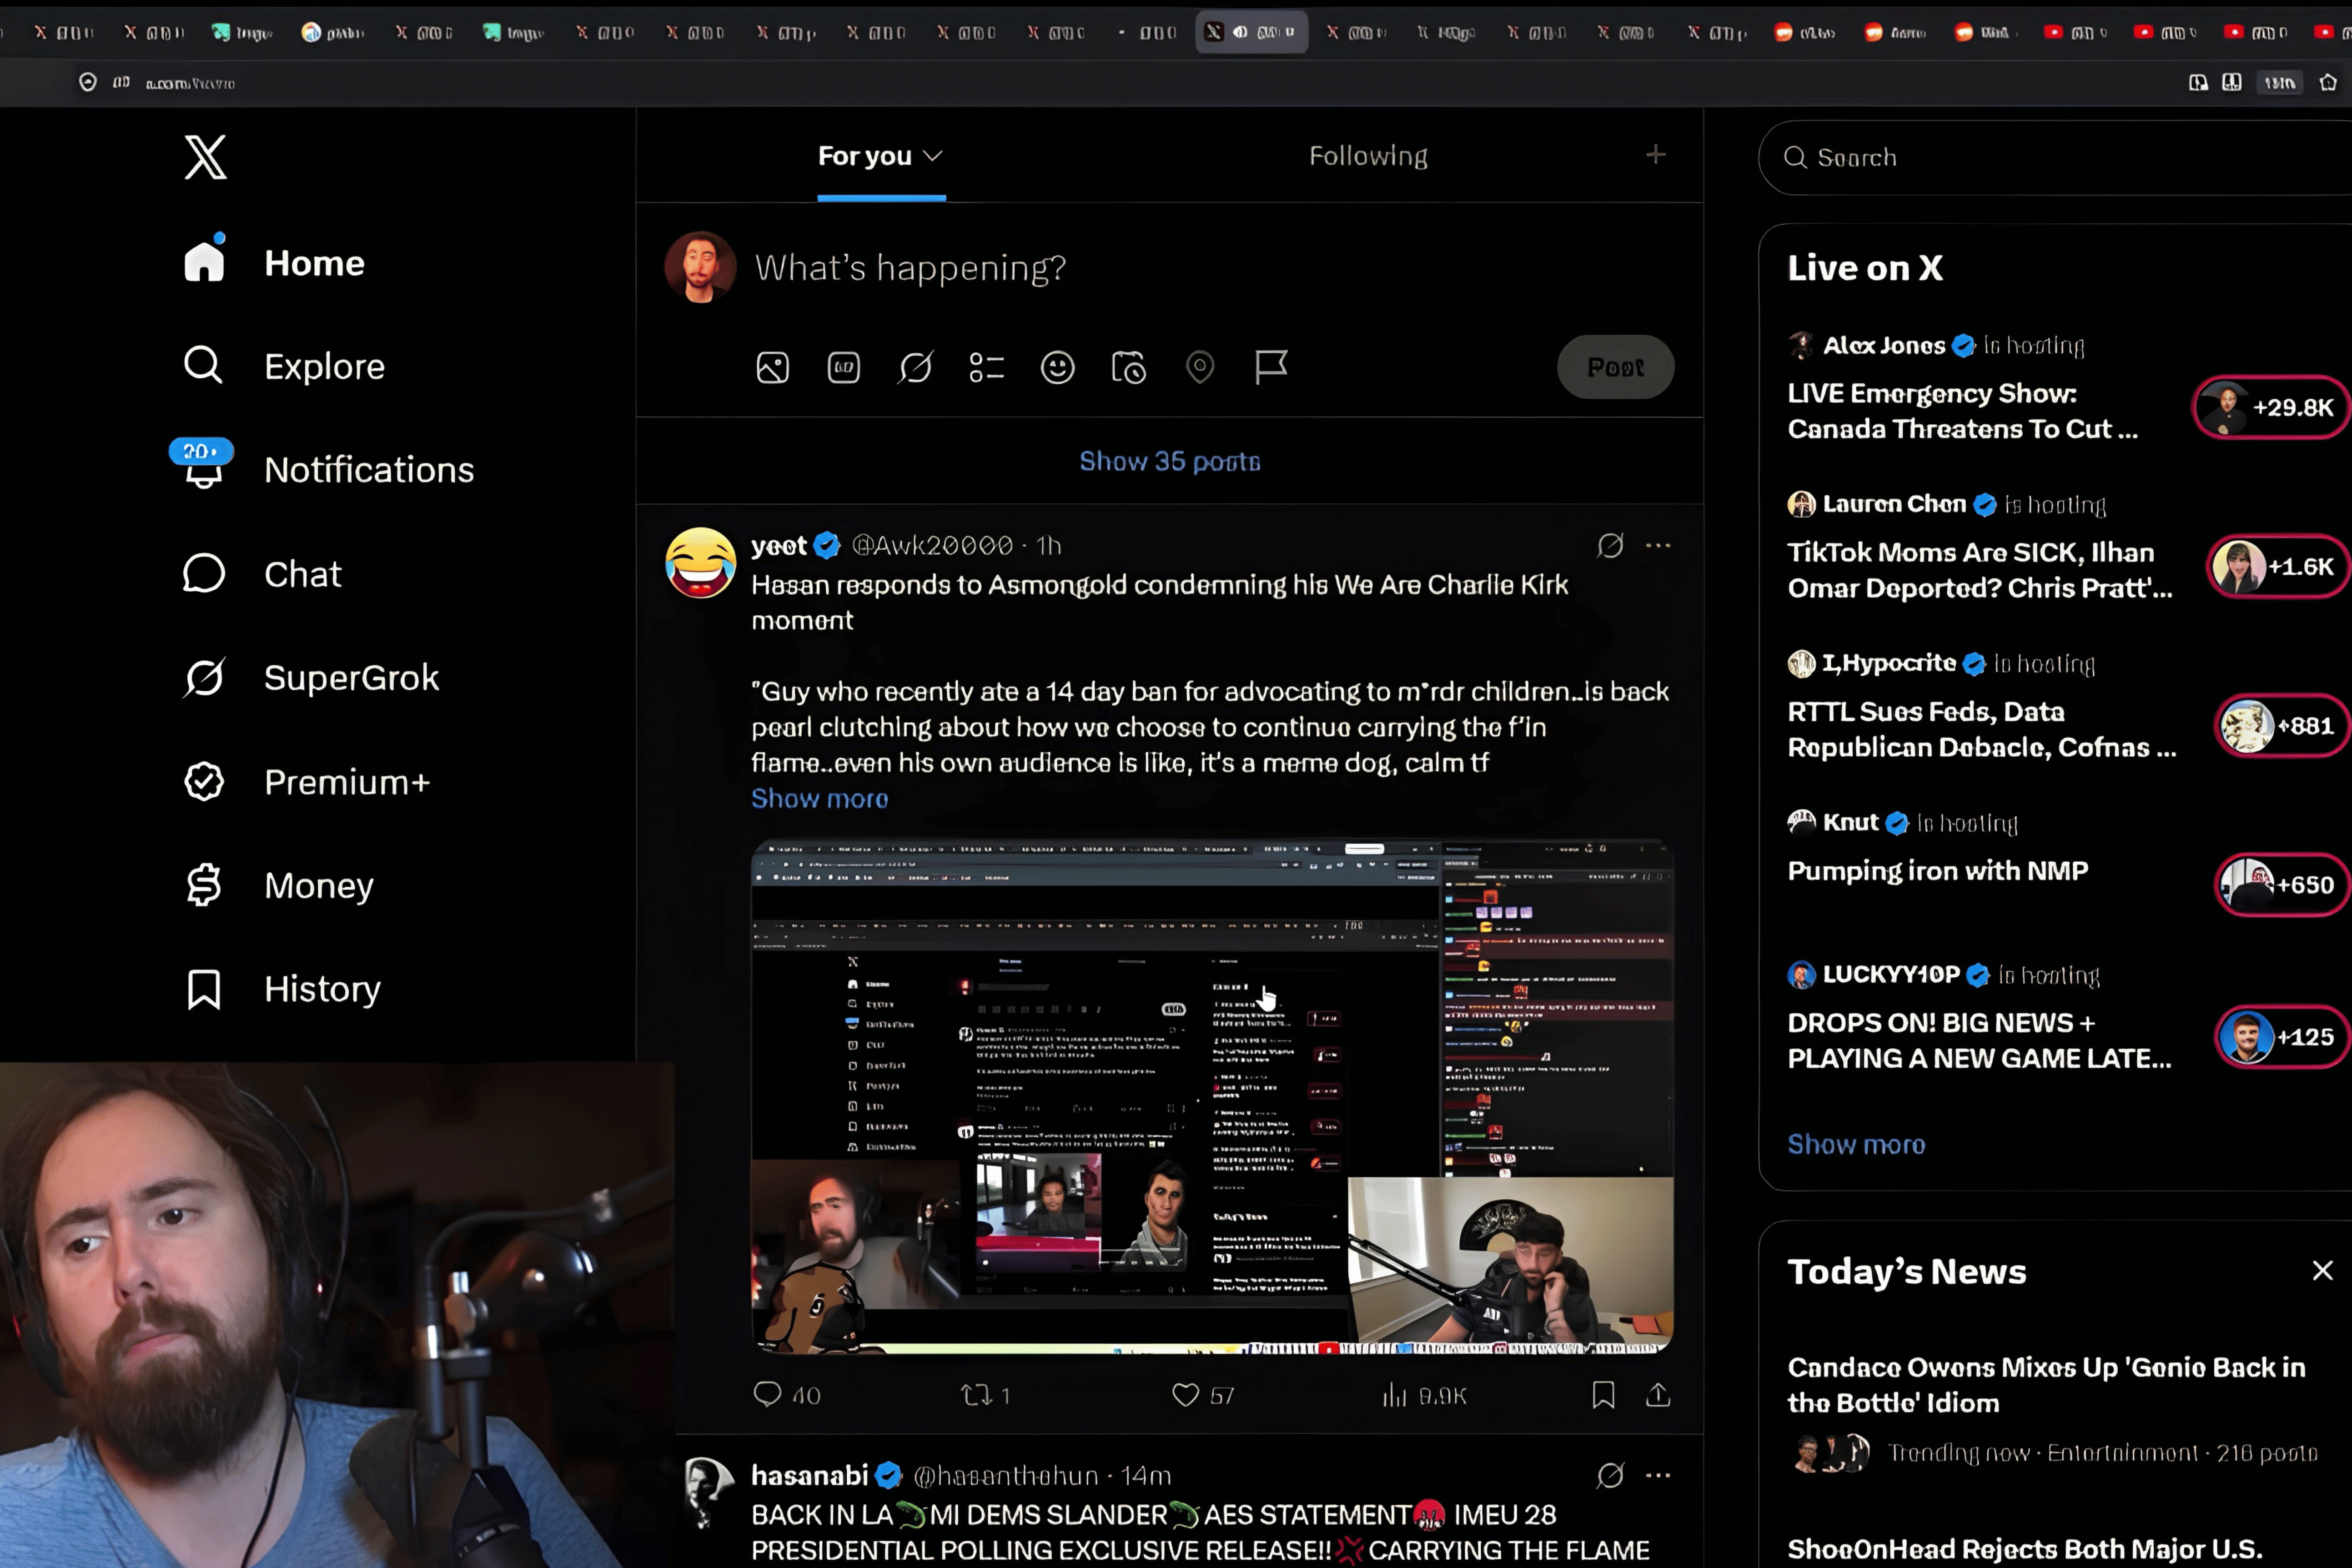Open Explore in the sidebar

click(284, 366)
